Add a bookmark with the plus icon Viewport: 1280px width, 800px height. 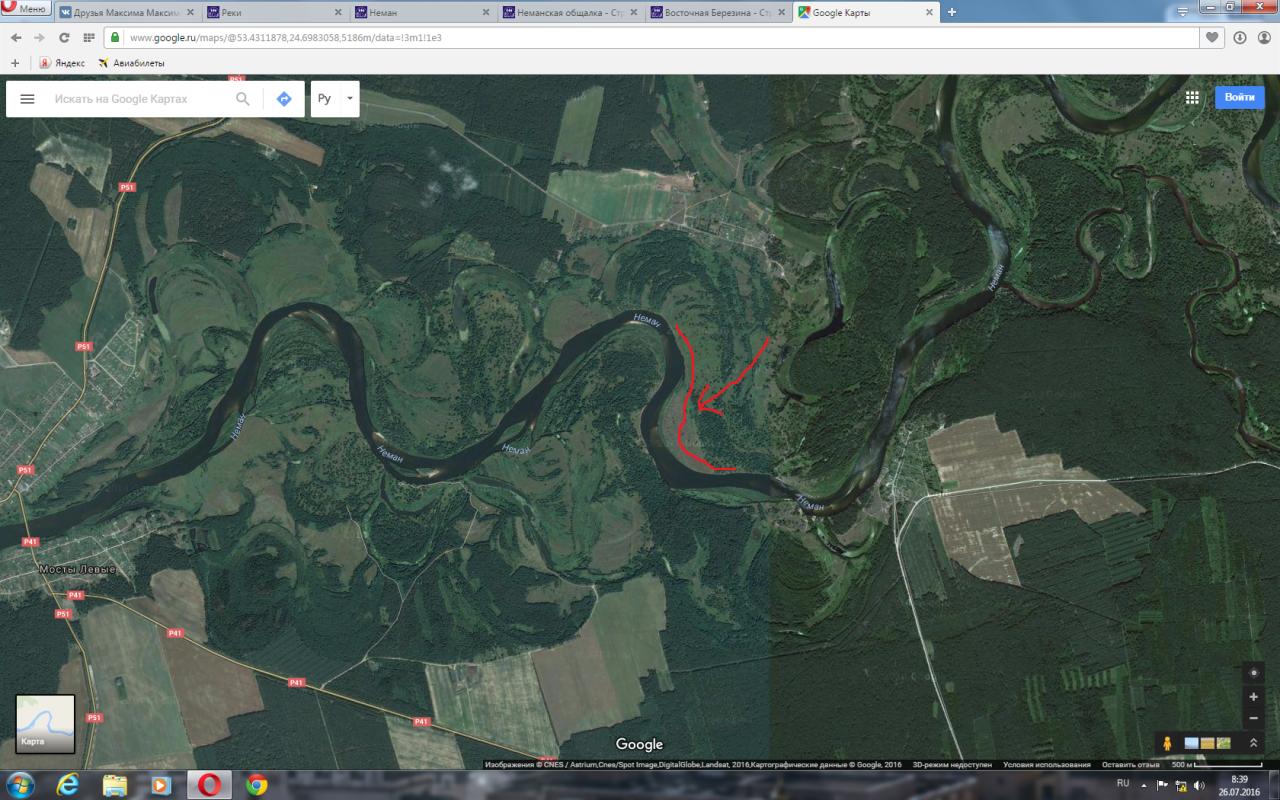click(15, 63)
